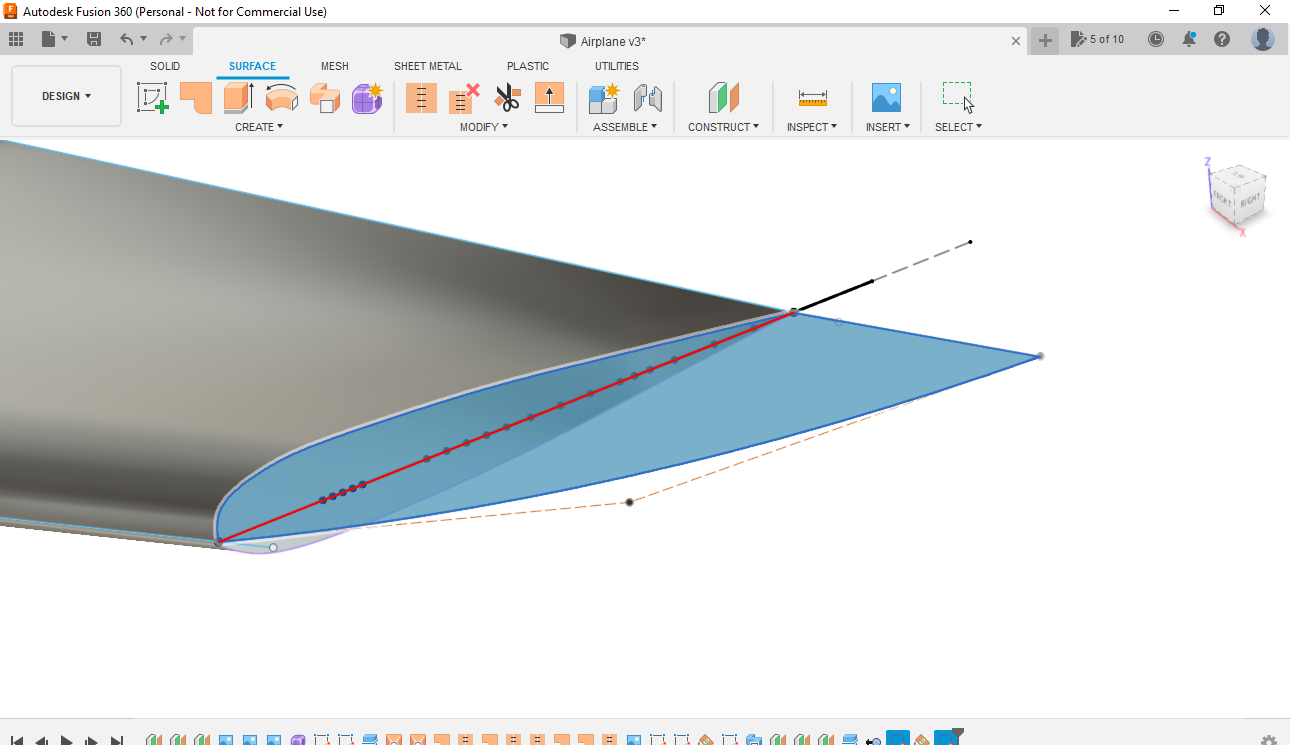Insert a Canvas image

(886, 97)
